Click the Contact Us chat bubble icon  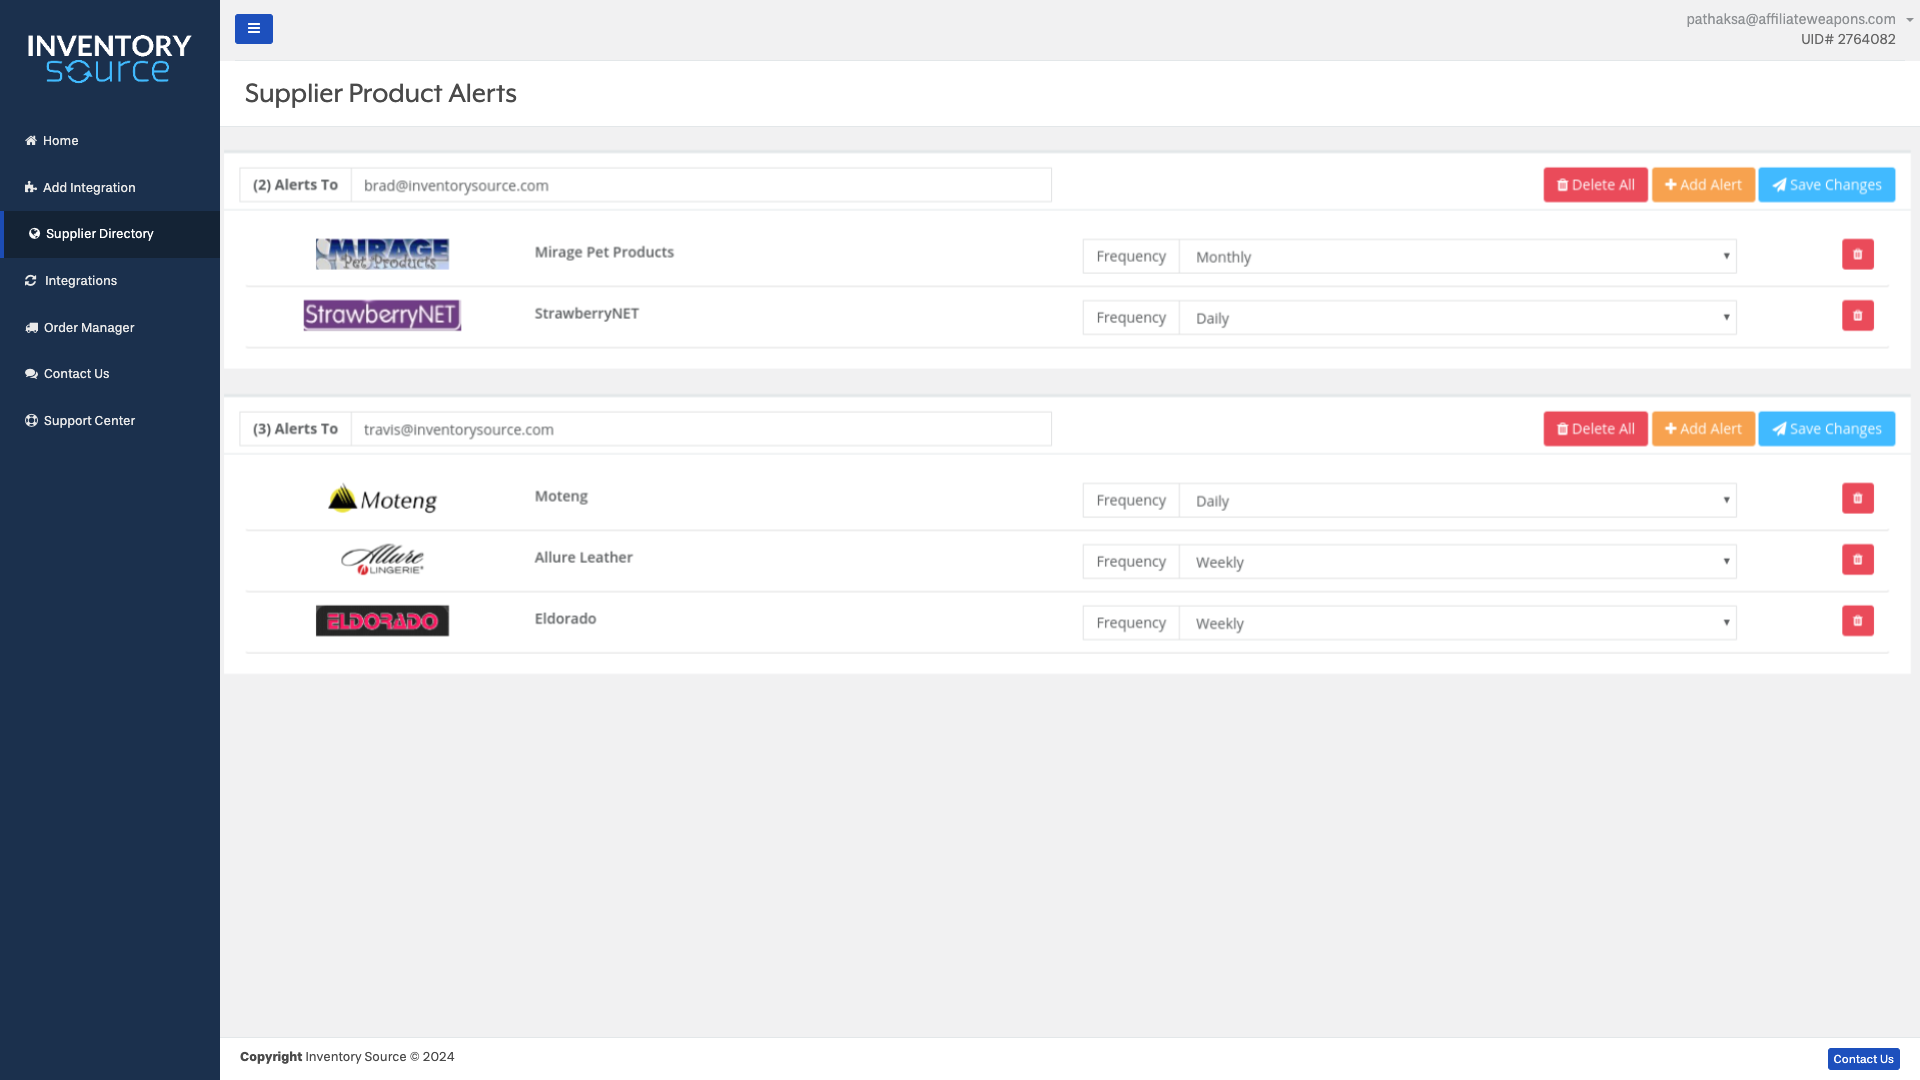31,373
